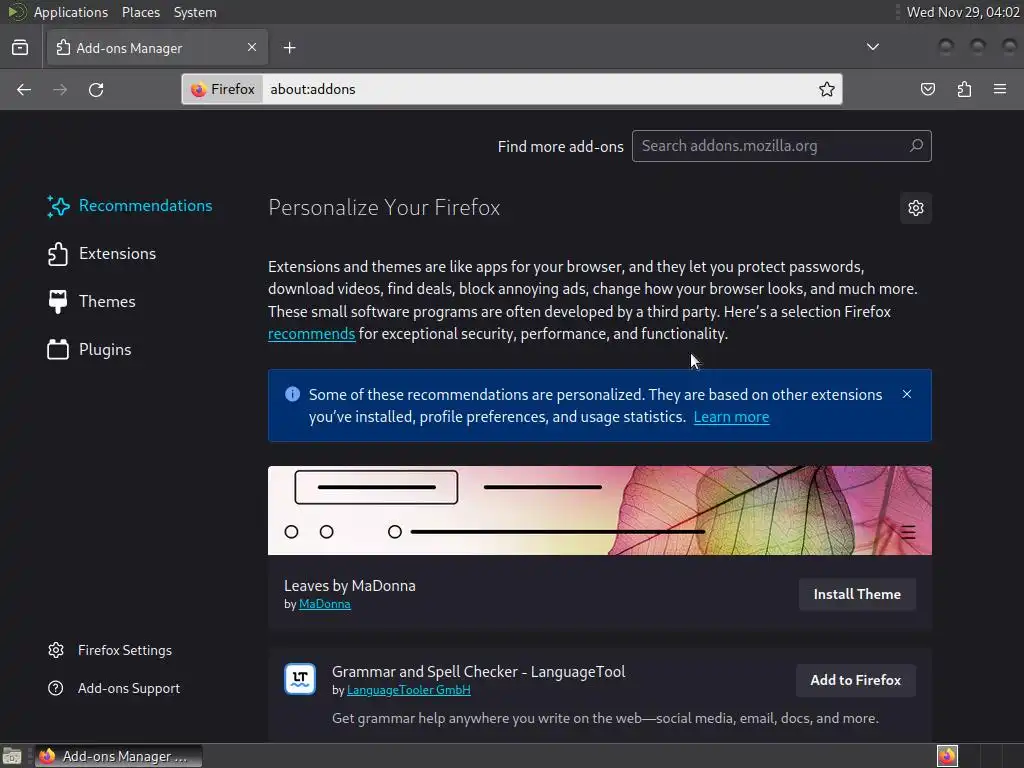Image resolution: width=1024 pixels, height=768 pixels.
Task: Install the Leaves by MaDonna theme
Action: (857, 594)
